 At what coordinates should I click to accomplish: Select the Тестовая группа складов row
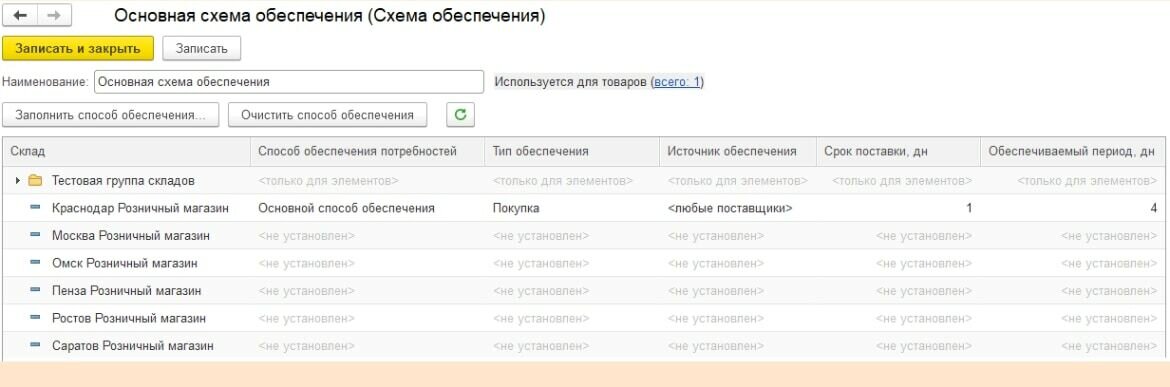[584, 180]
